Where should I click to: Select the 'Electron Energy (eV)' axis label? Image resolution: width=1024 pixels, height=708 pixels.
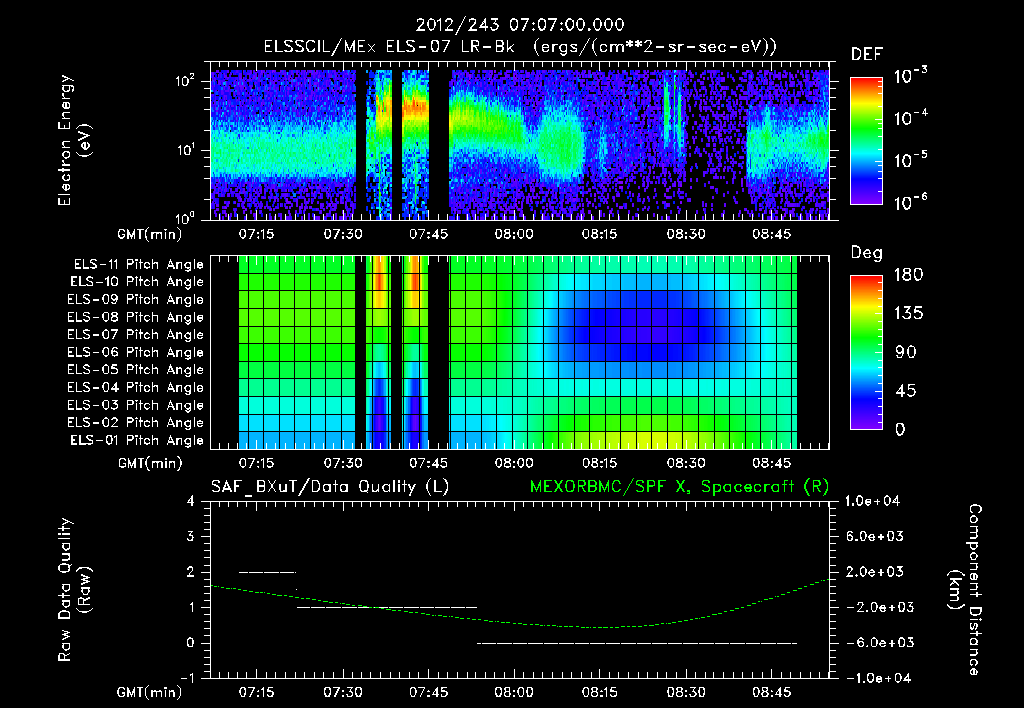tap(74, 140)
